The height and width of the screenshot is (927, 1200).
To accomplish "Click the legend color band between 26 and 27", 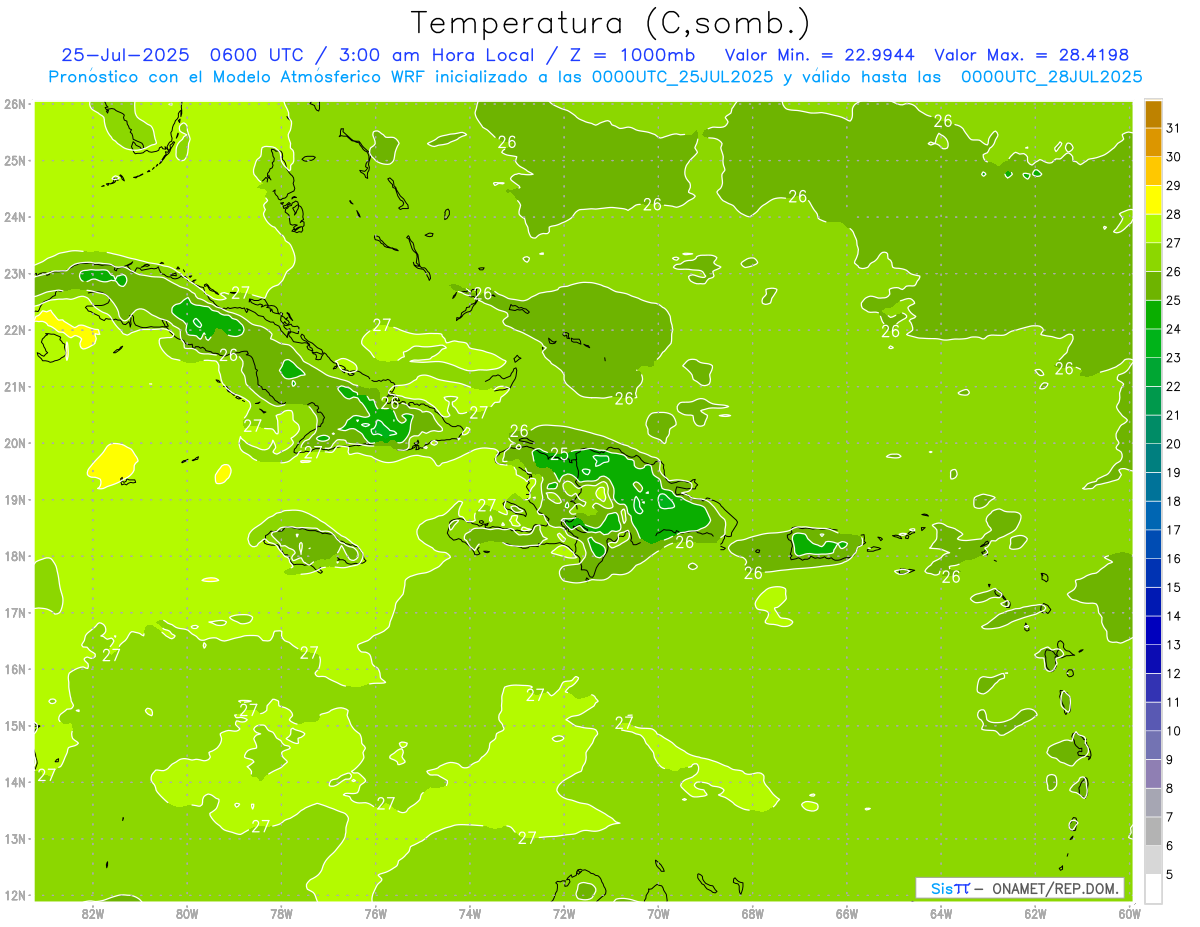I will [x=1153, y=257].
